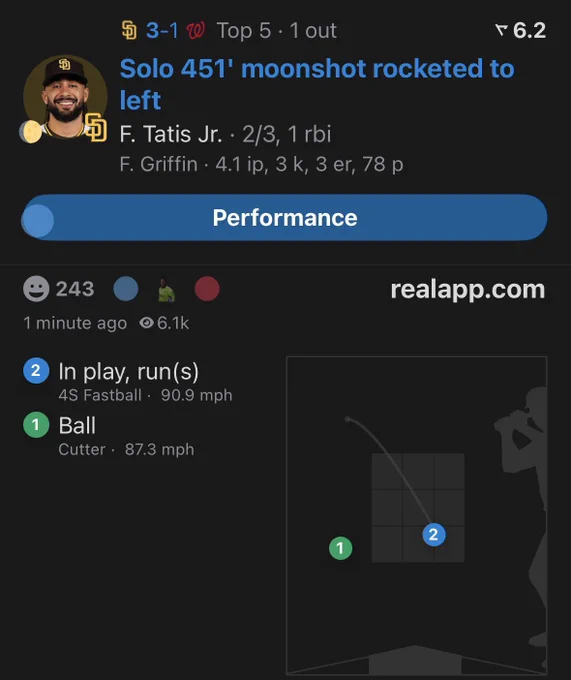Tap blue pitch 2 marker in strike zone

(x=434, y=535)
